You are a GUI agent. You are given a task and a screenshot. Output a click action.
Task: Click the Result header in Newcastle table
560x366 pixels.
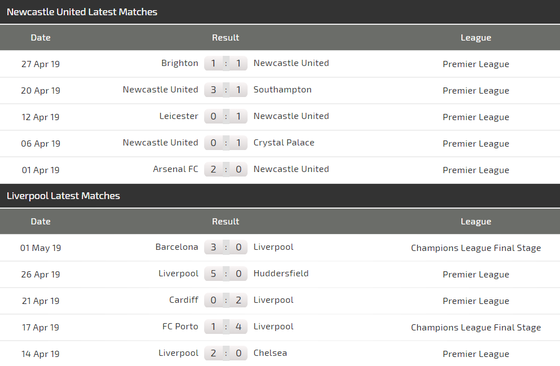(225, 37)
